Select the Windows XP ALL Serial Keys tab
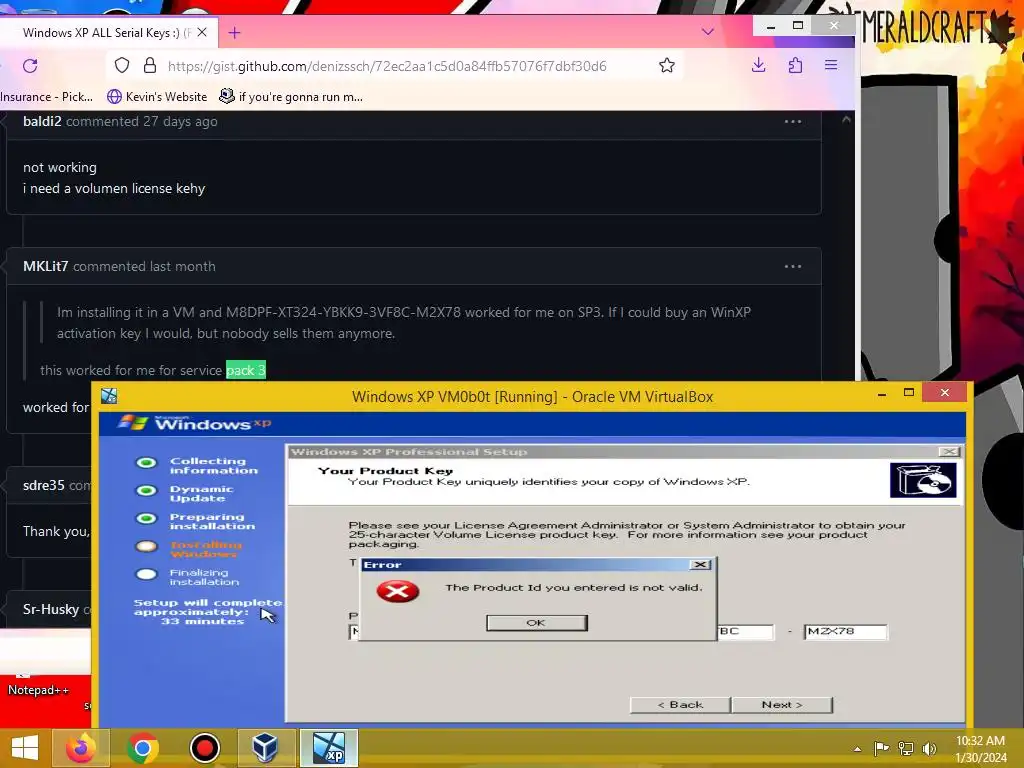This screenshot has height=768, width=1024. click(108, 32)
